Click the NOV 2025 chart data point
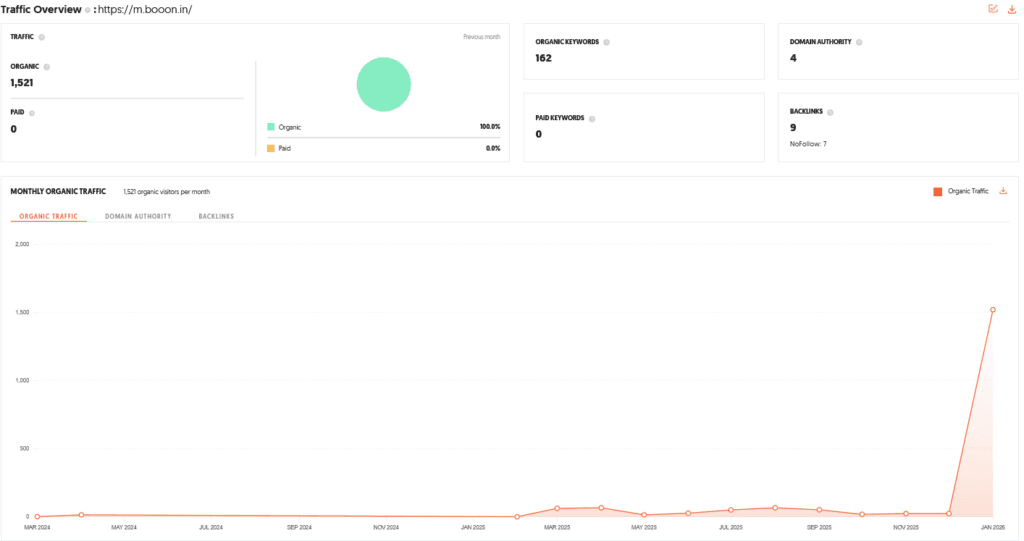Image resolution: width=1024 pixels, height=541 pixels. (x=906, y=514)
